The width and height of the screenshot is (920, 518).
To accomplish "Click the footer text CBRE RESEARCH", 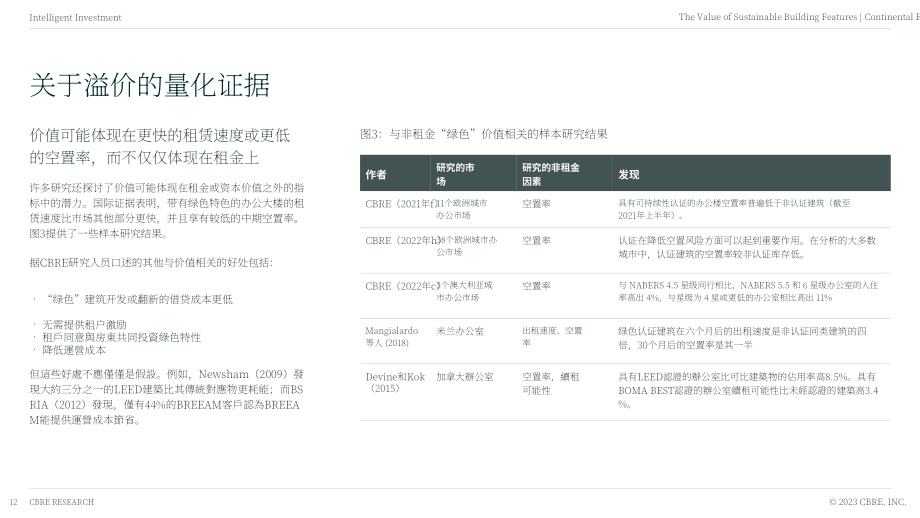I will 62,502.
